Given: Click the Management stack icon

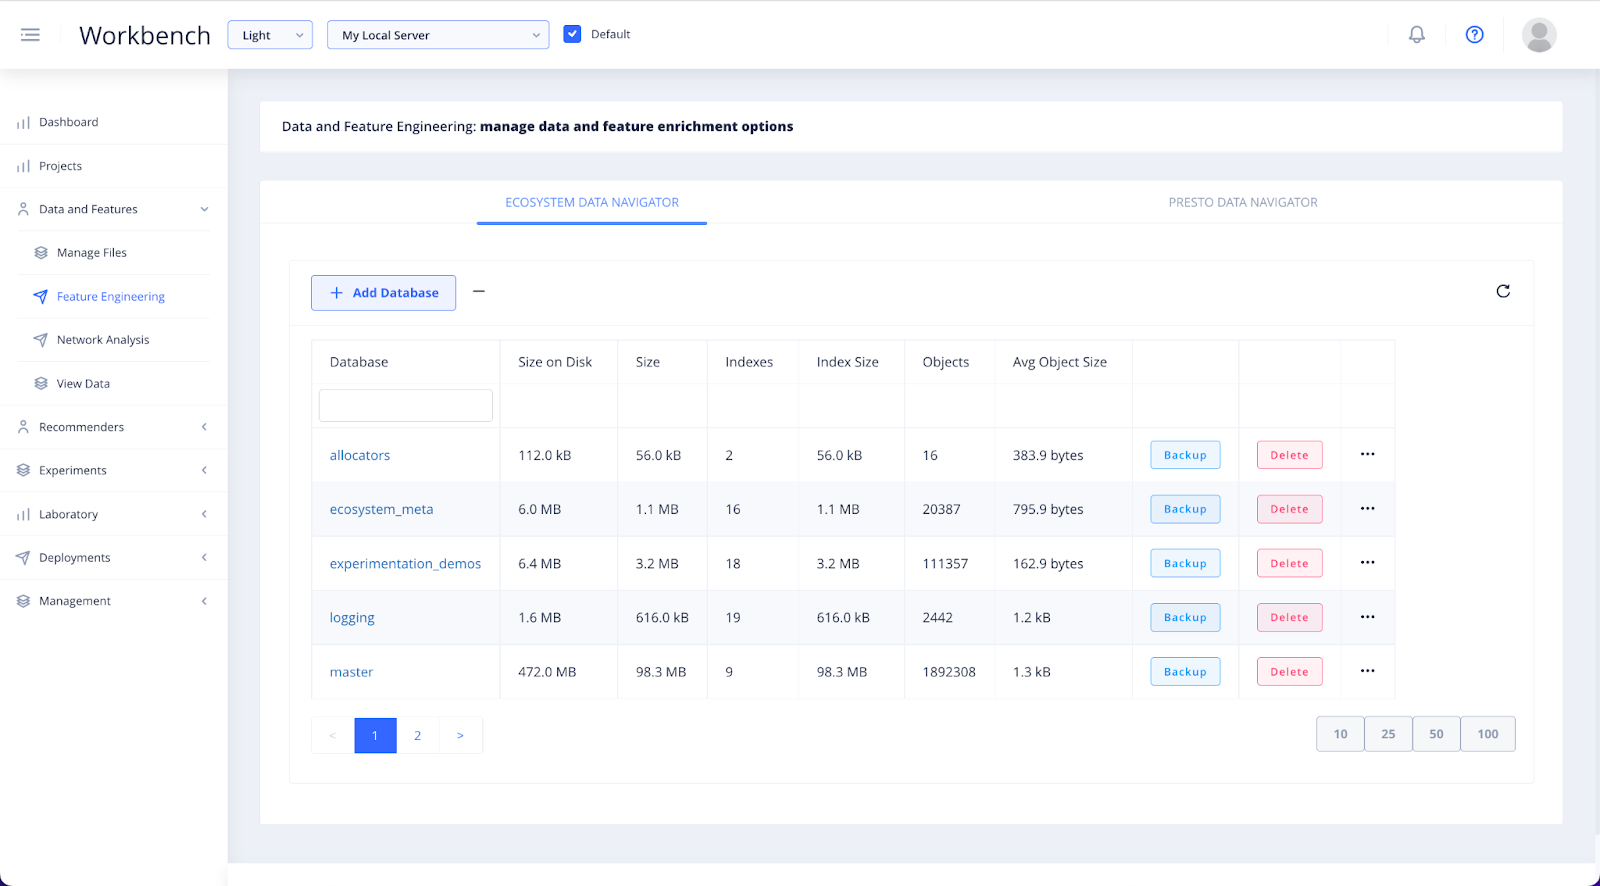Looking at the screenshot, I should click(x=23, y=601).
